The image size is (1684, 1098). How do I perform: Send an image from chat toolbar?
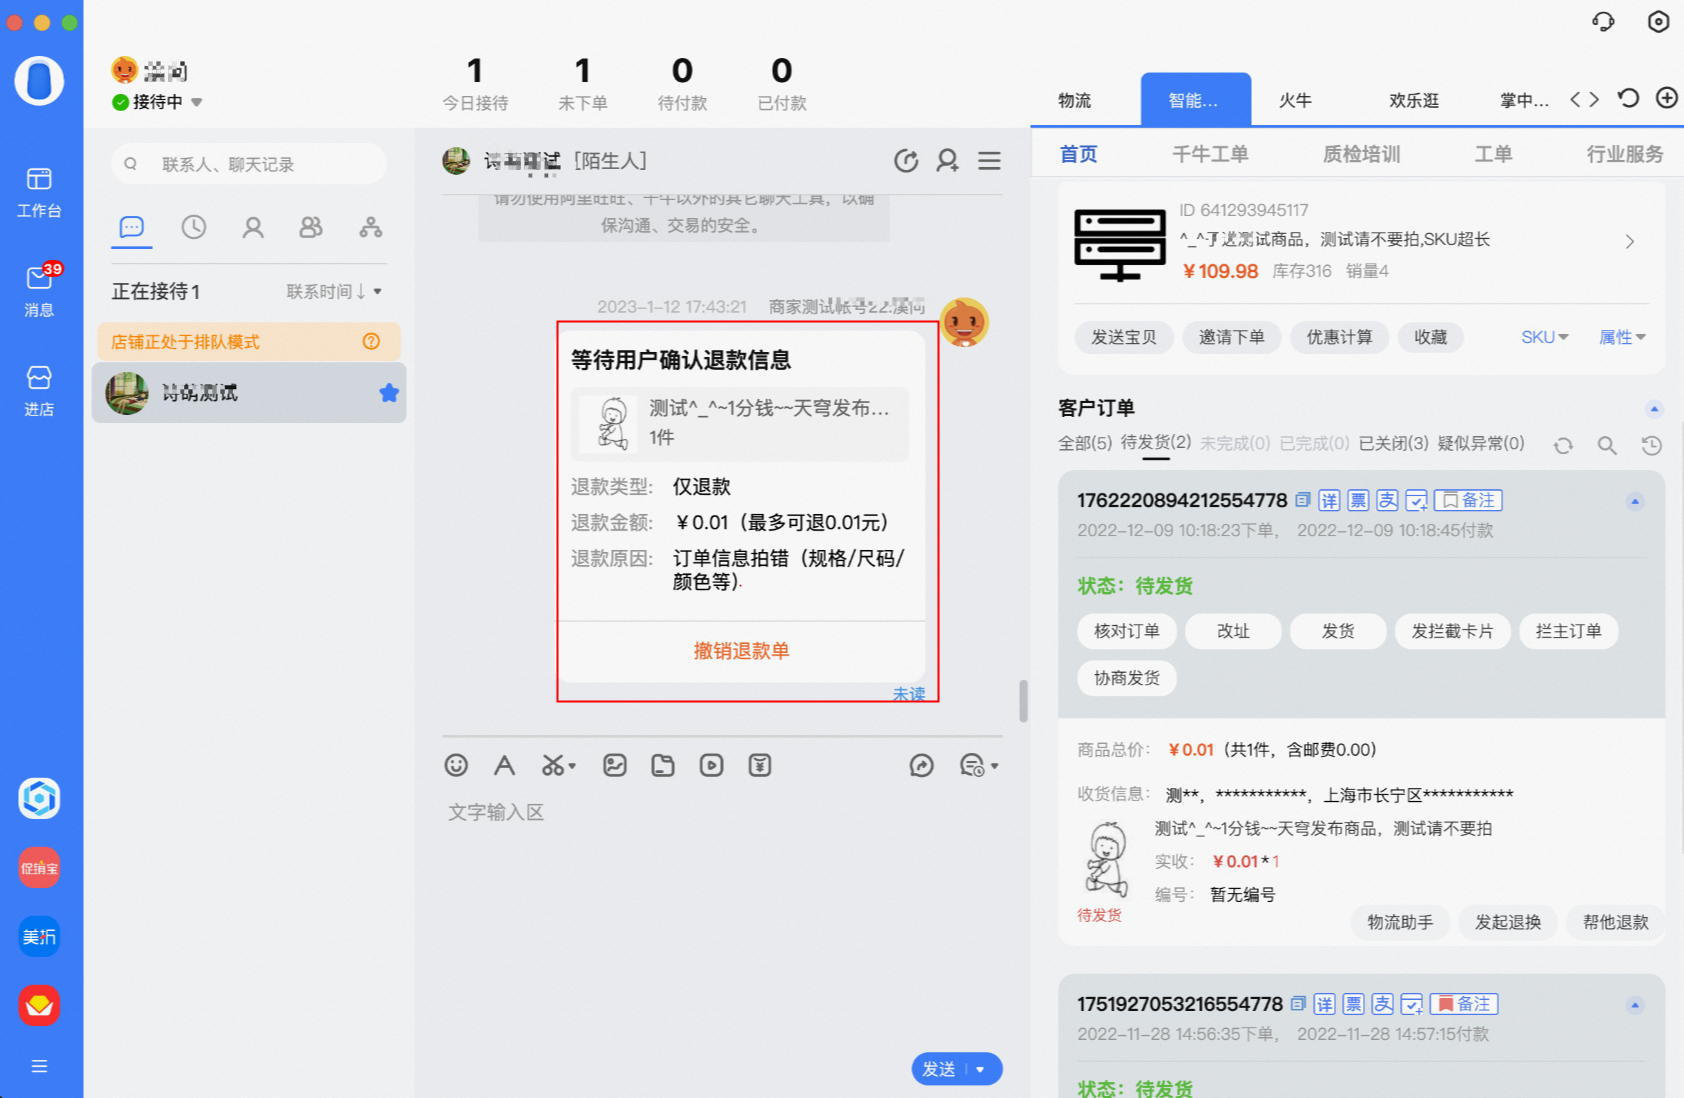click(615, 765)
